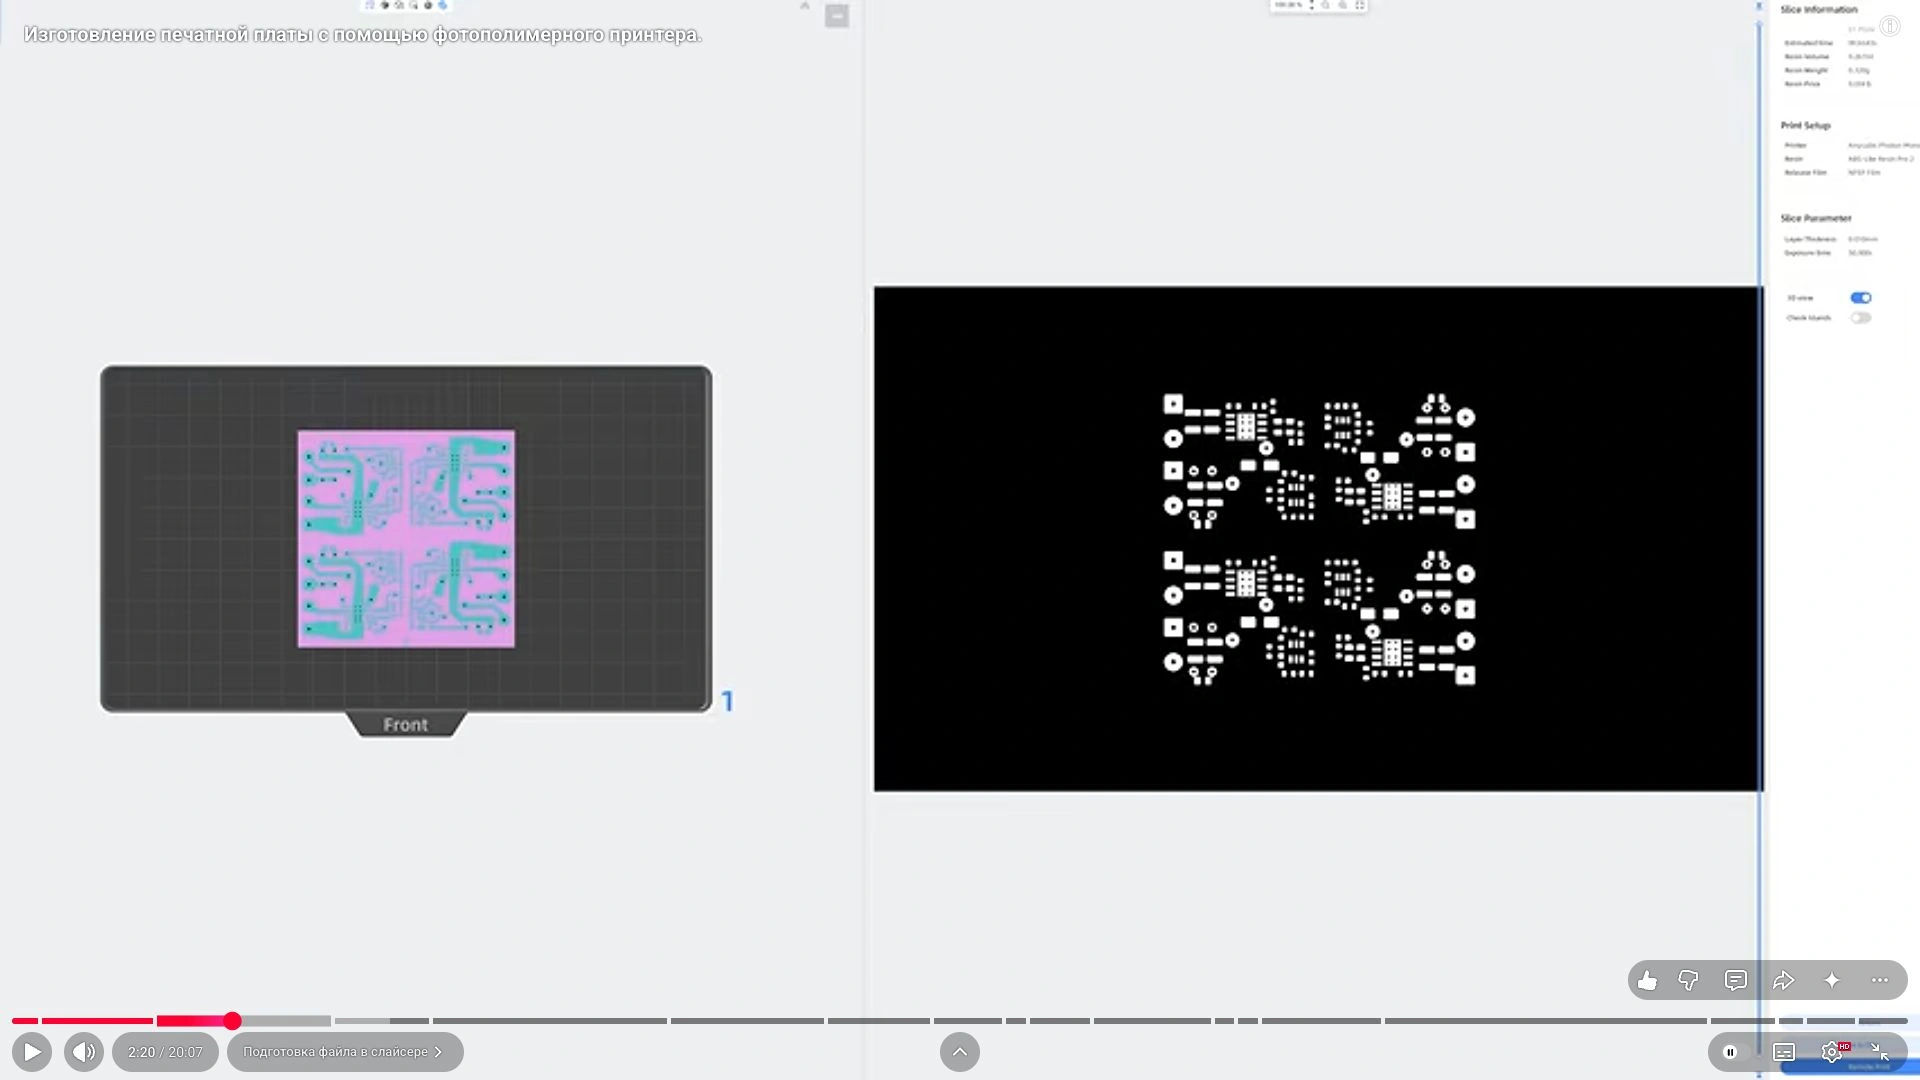Like the video with thumbs up
Viewport: 1920px width, 1080px height.
pyautogui.click(x=1647, y=981)
